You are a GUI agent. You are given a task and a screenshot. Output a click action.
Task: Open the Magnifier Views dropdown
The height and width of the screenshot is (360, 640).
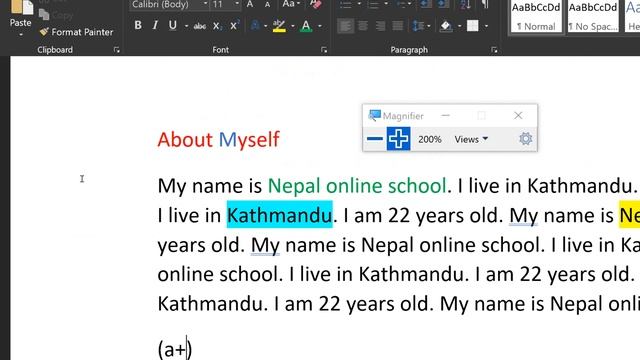click(x=471, y=139)
